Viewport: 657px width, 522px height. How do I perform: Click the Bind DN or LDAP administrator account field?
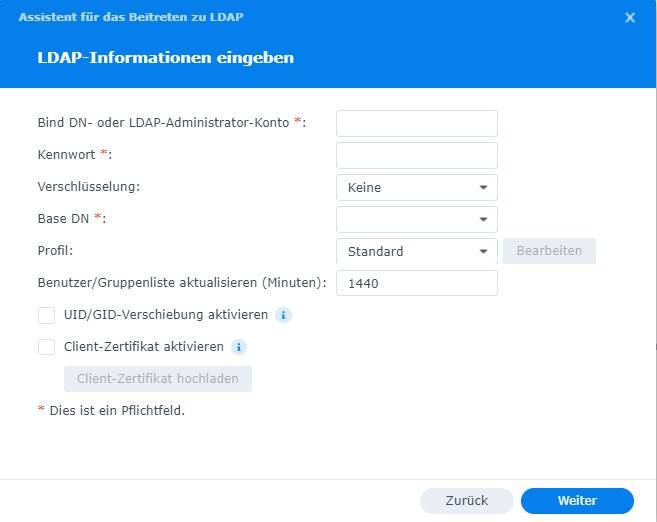416,124
